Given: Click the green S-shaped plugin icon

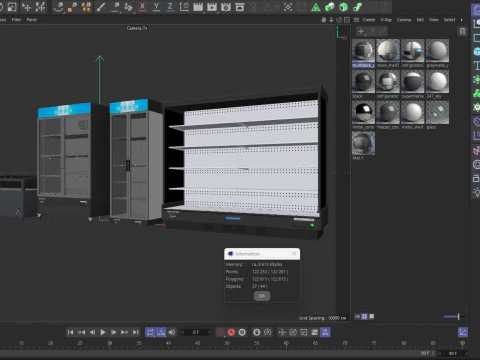Looking at the screenshot, I should click(358, 7).
